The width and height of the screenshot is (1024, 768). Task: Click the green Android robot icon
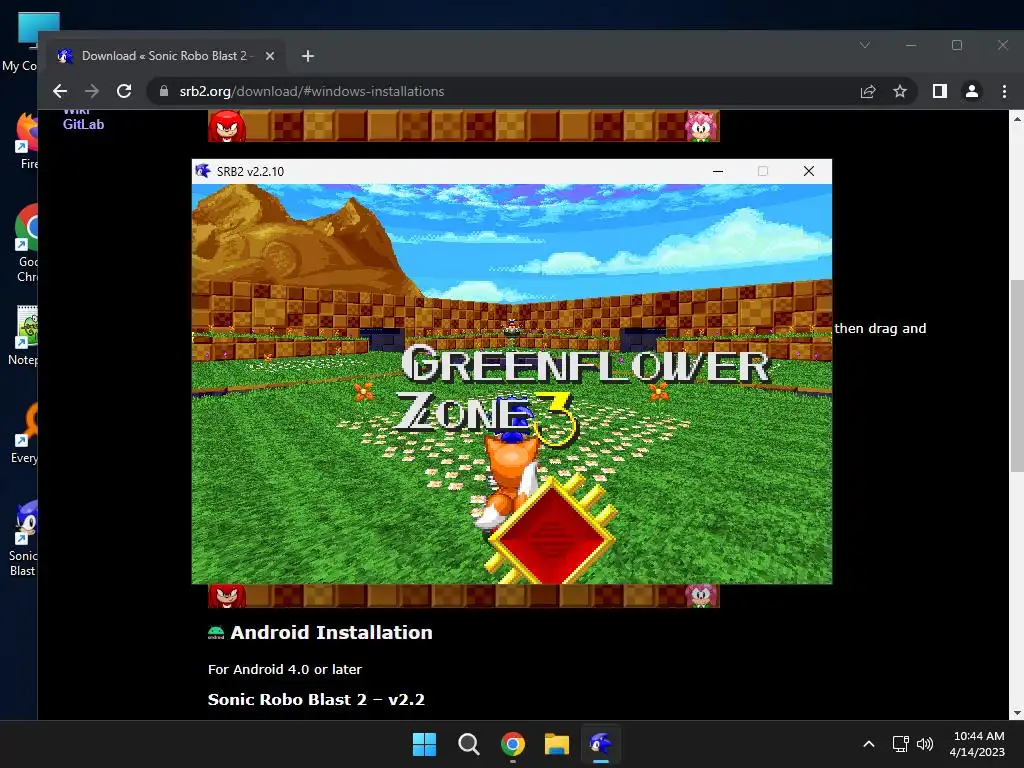click(x=216, y=632)
